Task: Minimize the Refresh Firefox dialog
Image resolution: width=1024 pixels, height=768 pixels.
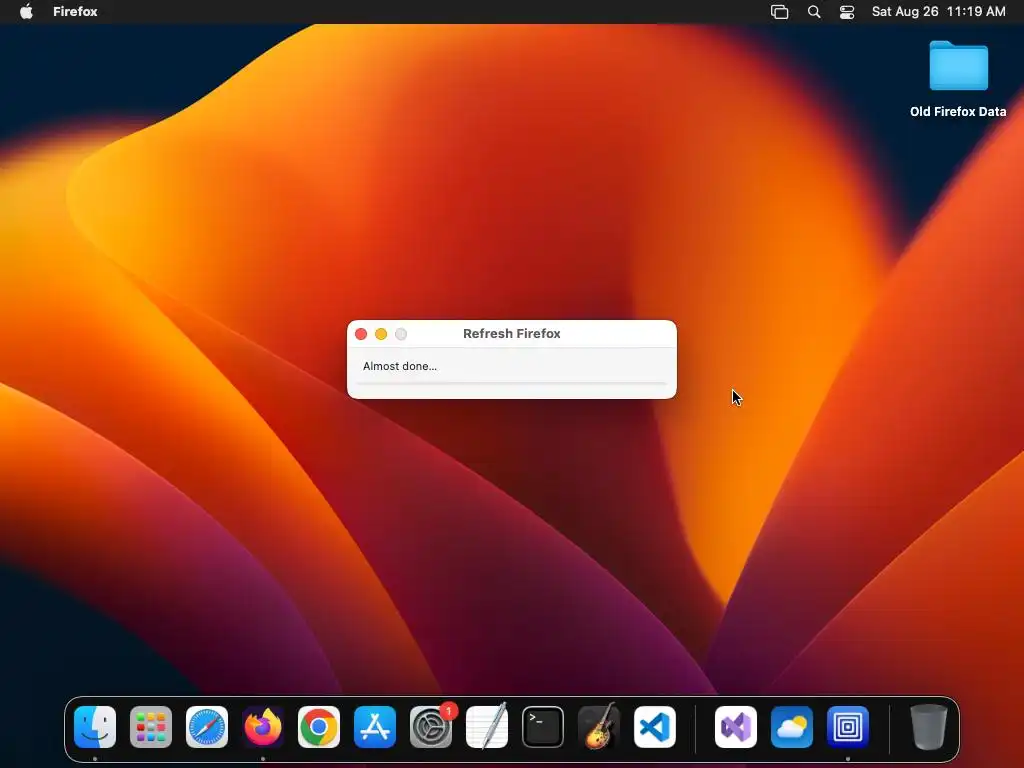Action: [381, 334]
